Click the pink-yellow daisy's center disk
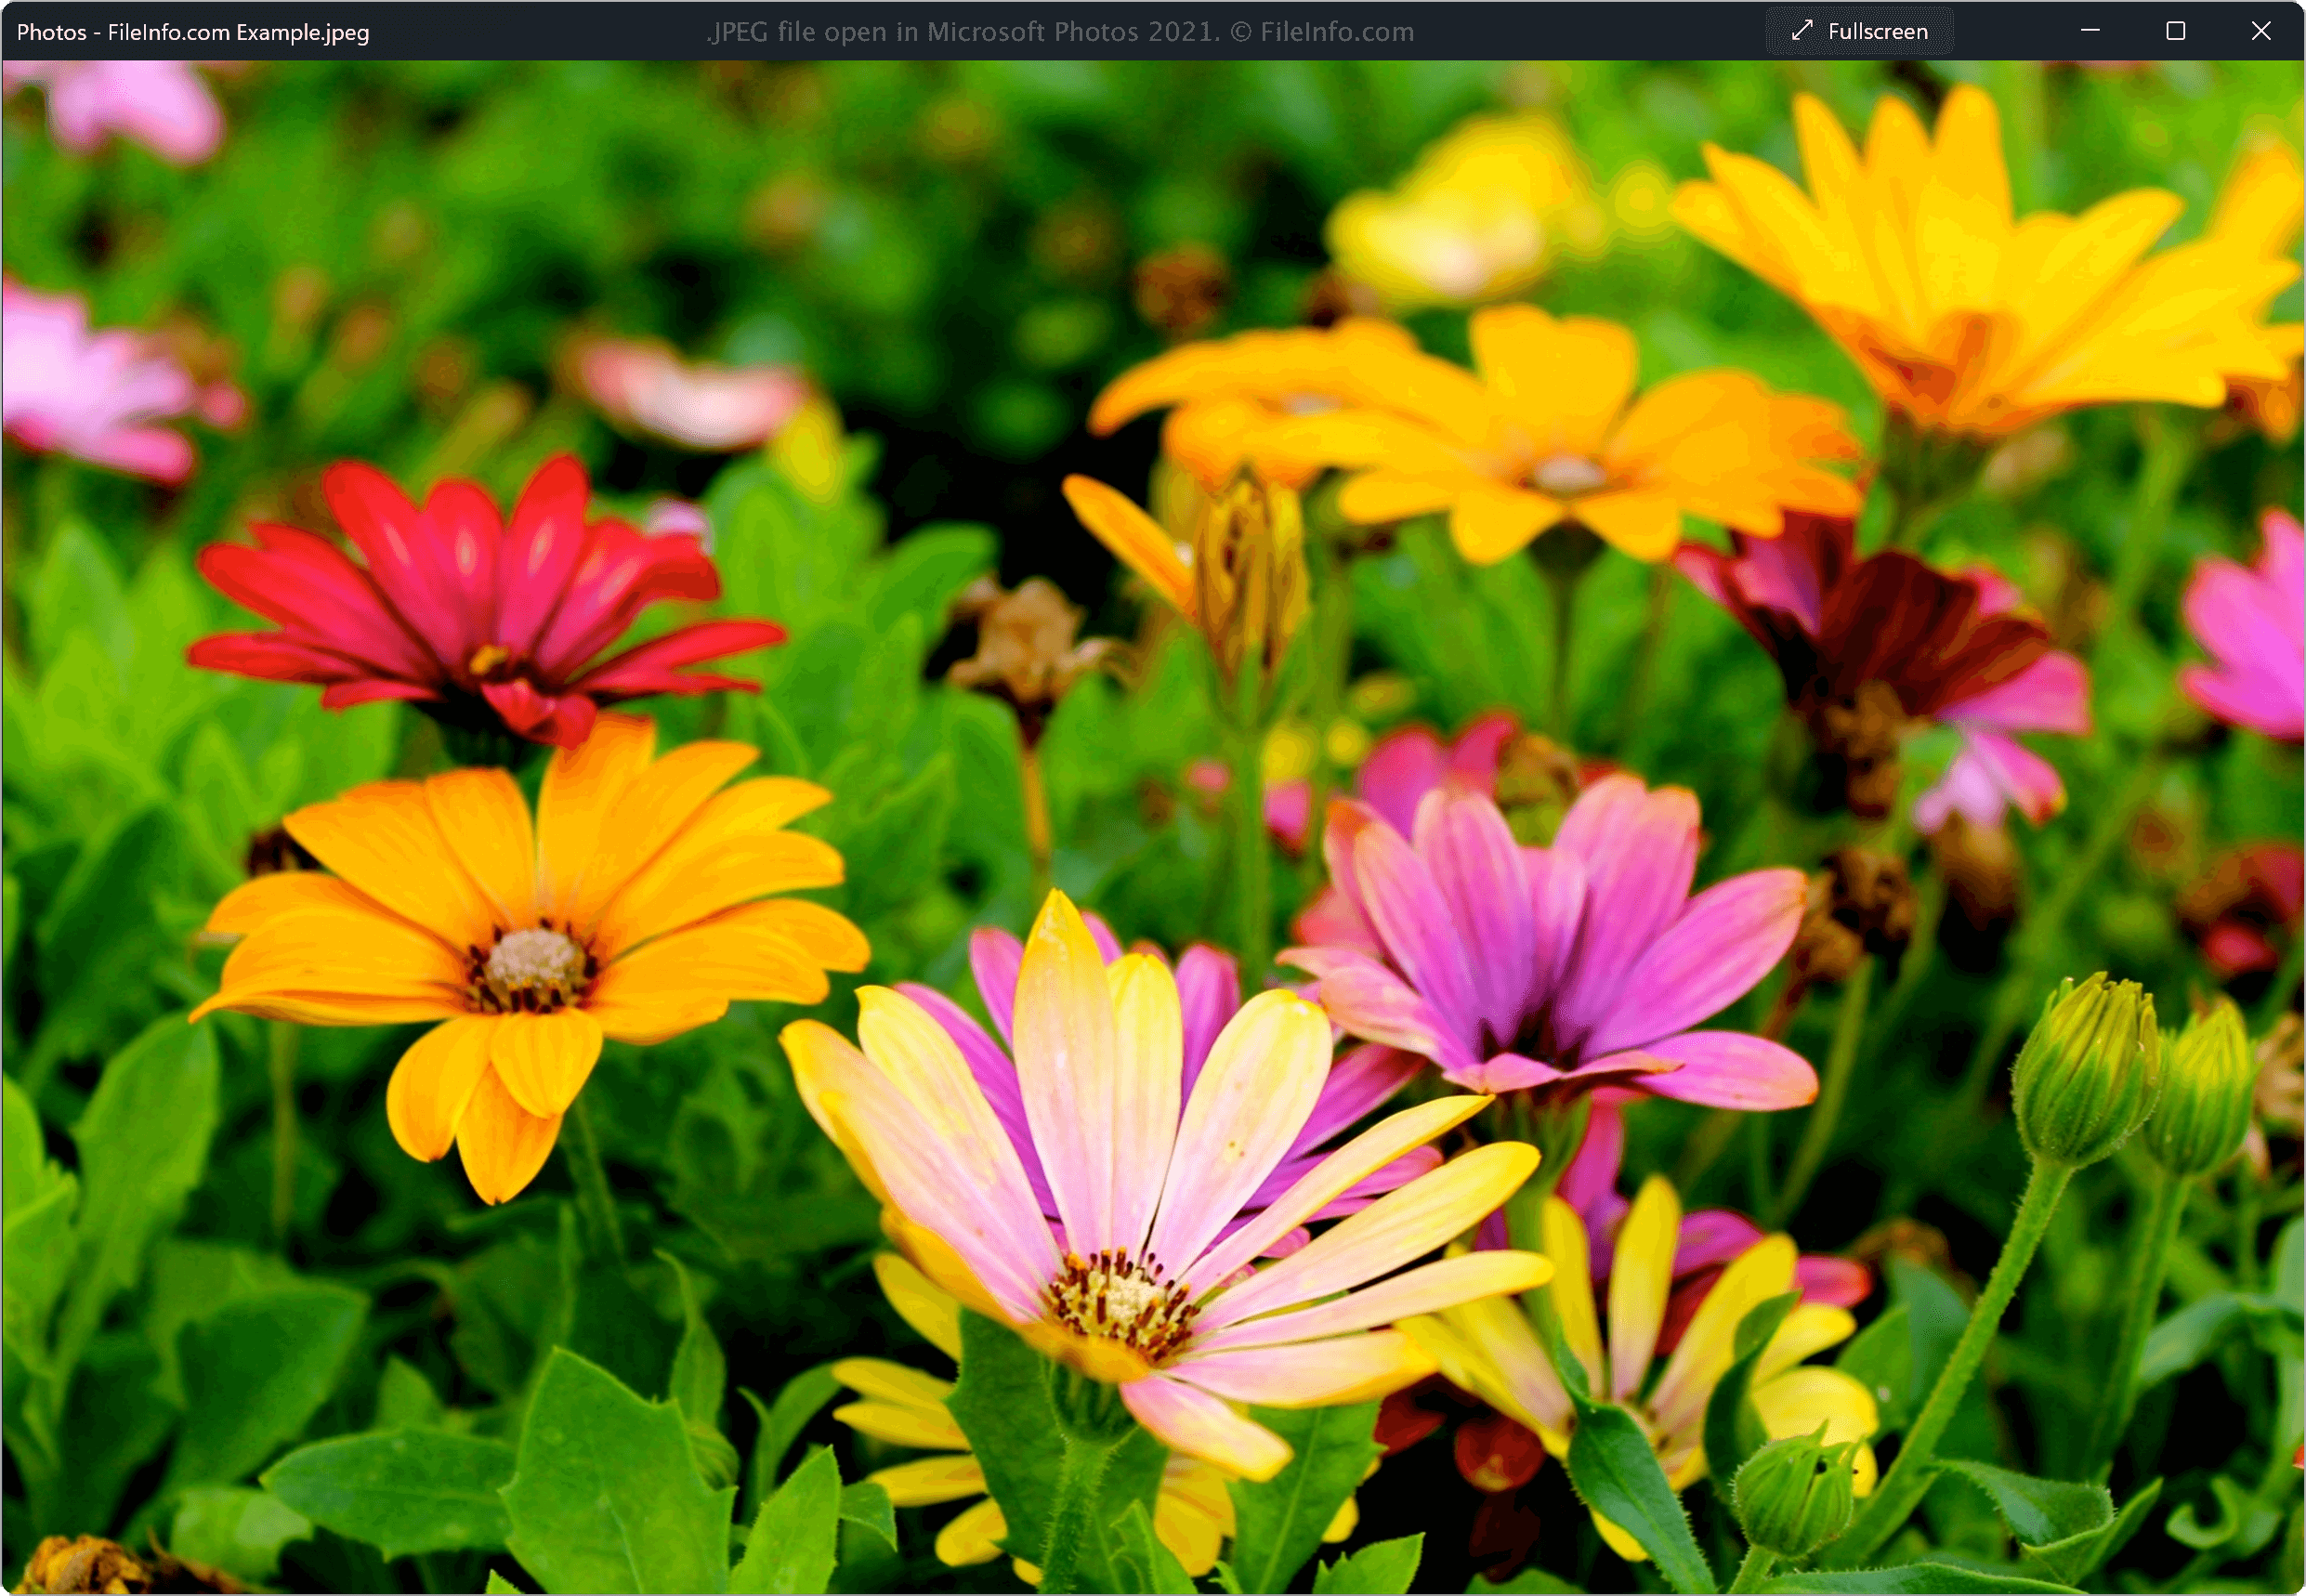Viewport: 2306px width, 1596px height. tap(1122, 1302)
